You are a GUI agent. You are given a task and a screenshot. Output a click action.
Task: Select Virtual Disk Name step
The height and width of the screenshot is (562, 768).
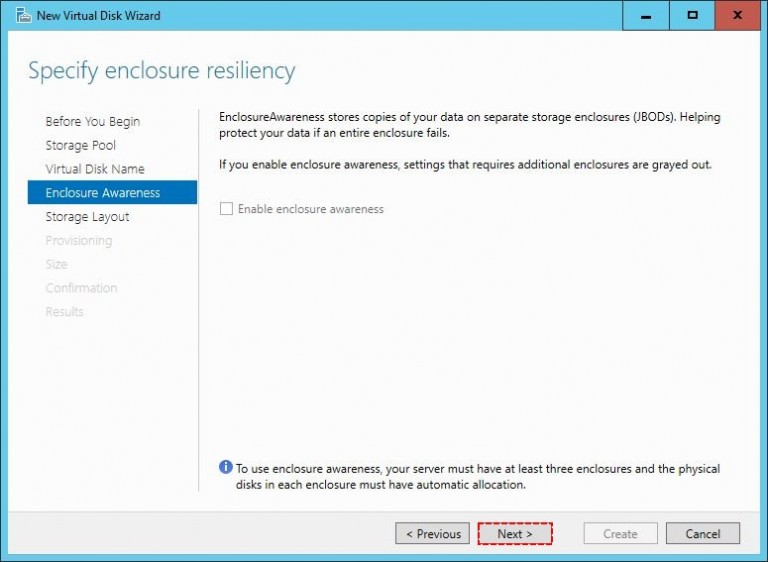click(x=94, y=169)
